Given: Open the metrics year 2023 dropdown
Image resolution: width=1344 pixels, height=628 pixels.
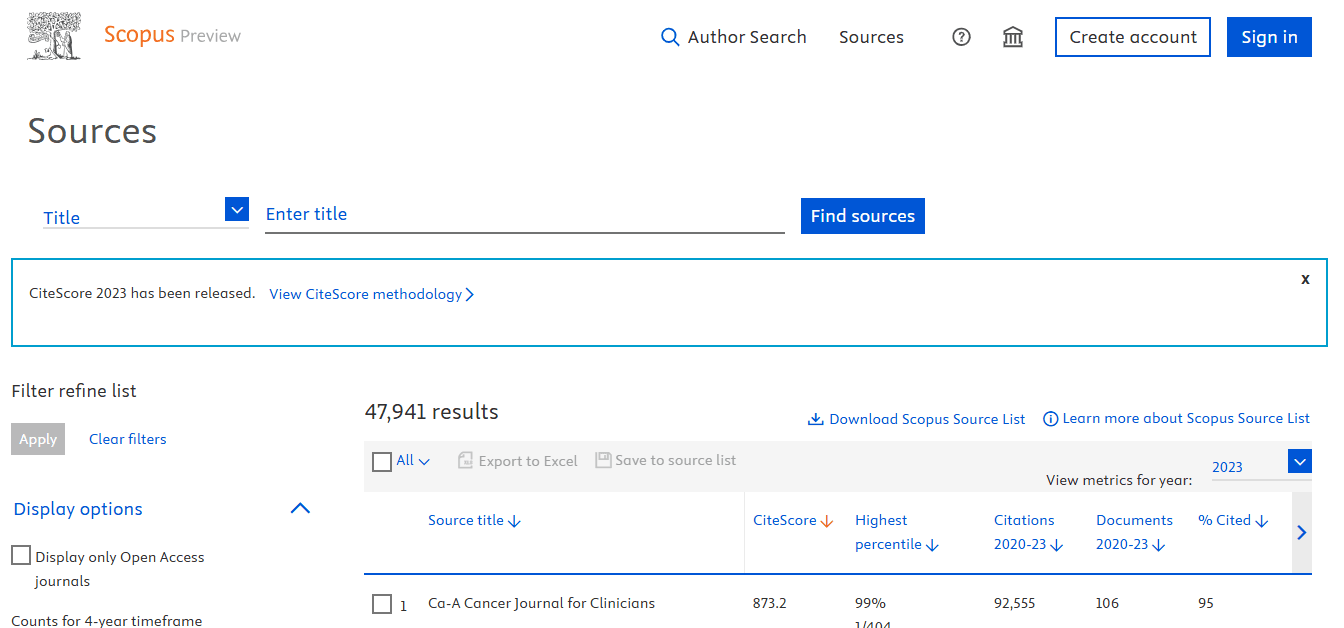Looking at the screenshot, I should pyautogui.click(x=1300, y=461).
